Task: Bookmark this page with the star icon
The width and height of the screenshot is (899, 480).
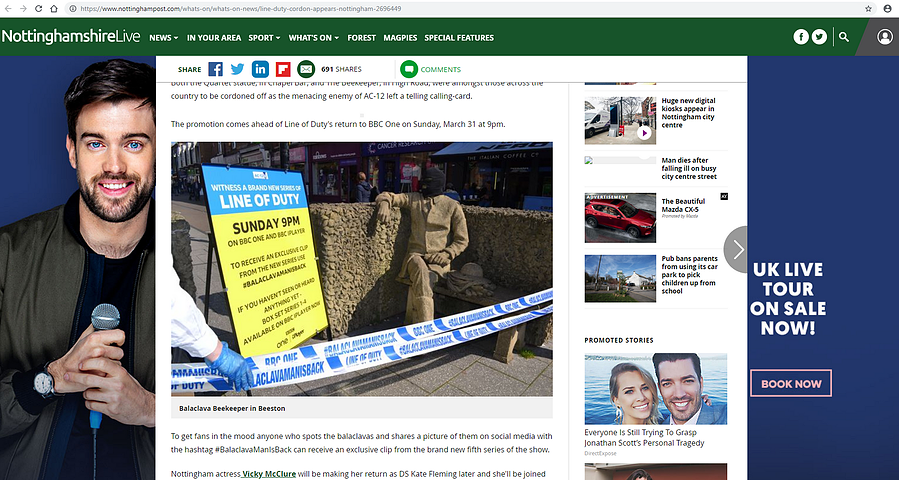Action: point(869,9)
